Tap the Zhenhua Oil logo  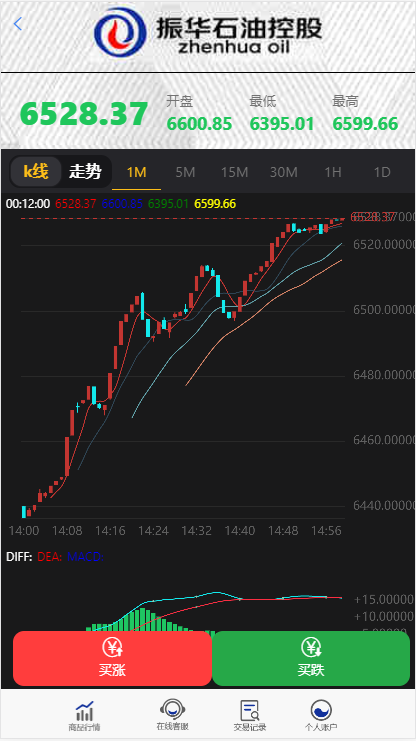click(x=208, y=33)
